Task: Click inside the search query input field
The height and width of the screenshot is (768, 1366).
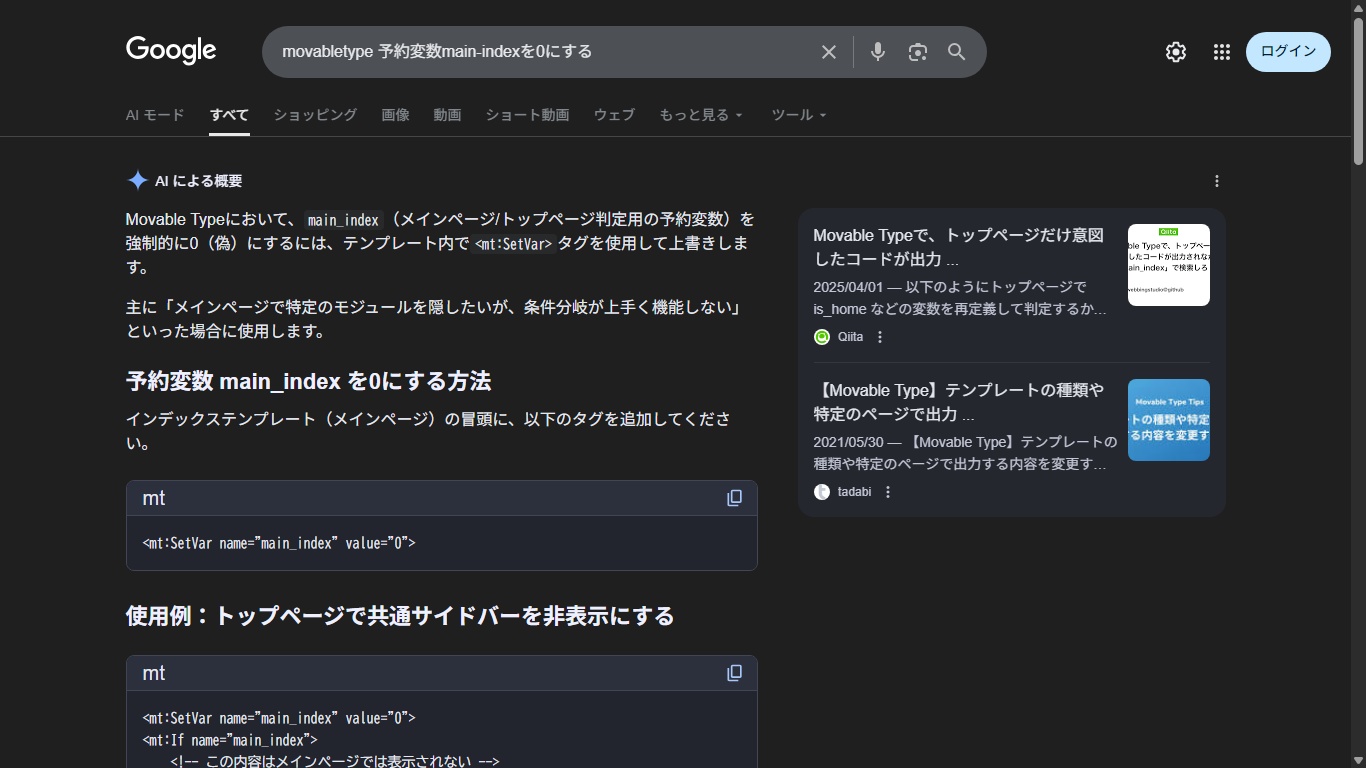Action: (x=540, y=52)
